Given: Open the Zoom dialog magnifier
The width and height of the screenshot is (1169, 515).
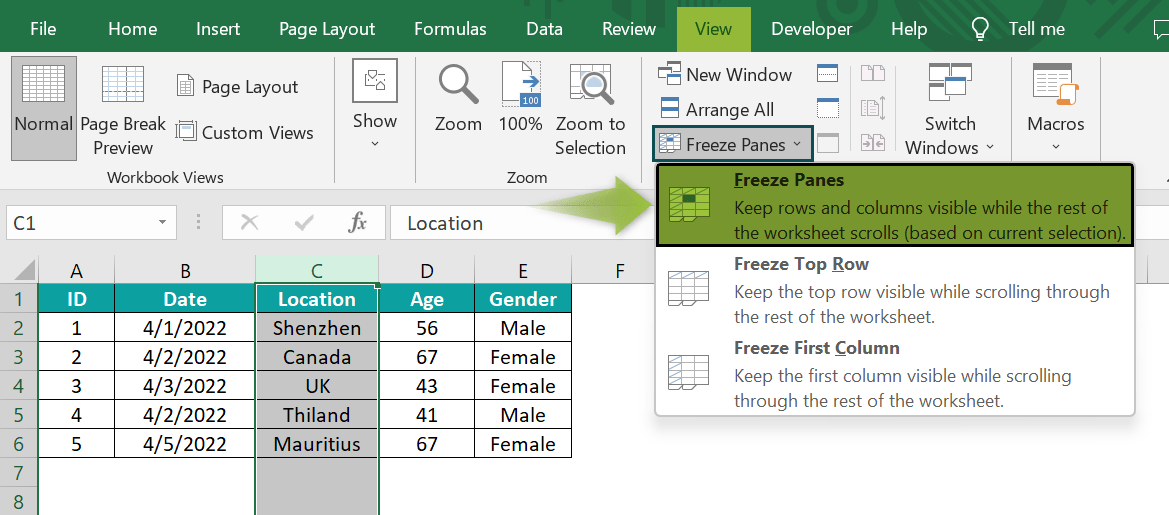Looking at the screenshot, I should [x=459, y=99].
